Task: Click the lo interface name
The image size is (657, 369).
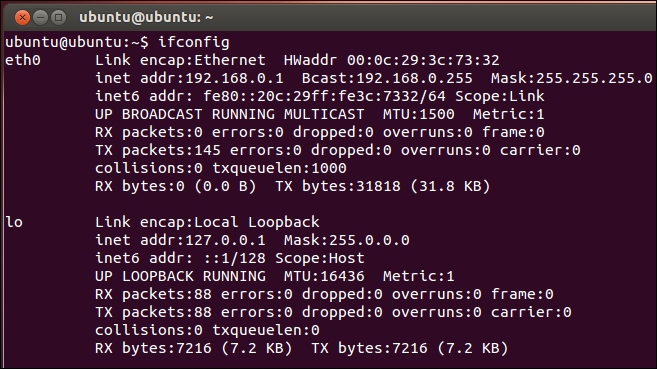Action: coord(14,222)
